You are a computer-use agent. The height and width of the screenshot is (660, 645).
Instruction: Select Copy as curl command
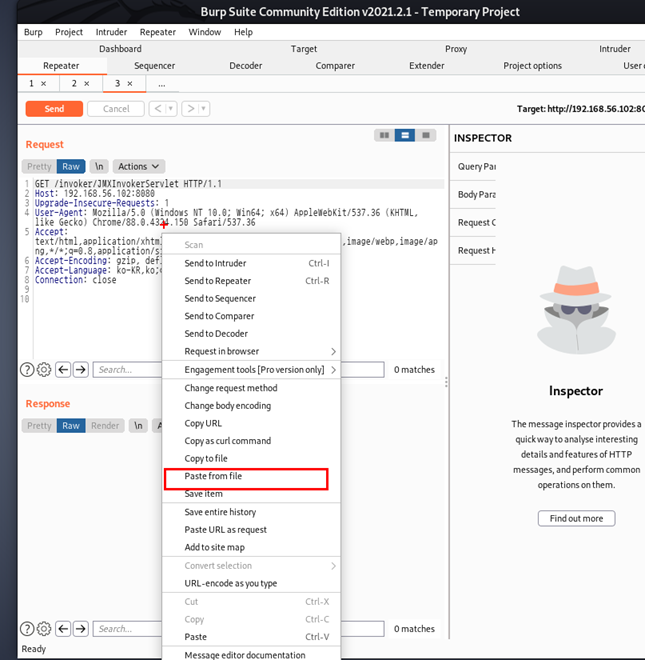coord(251,441)
